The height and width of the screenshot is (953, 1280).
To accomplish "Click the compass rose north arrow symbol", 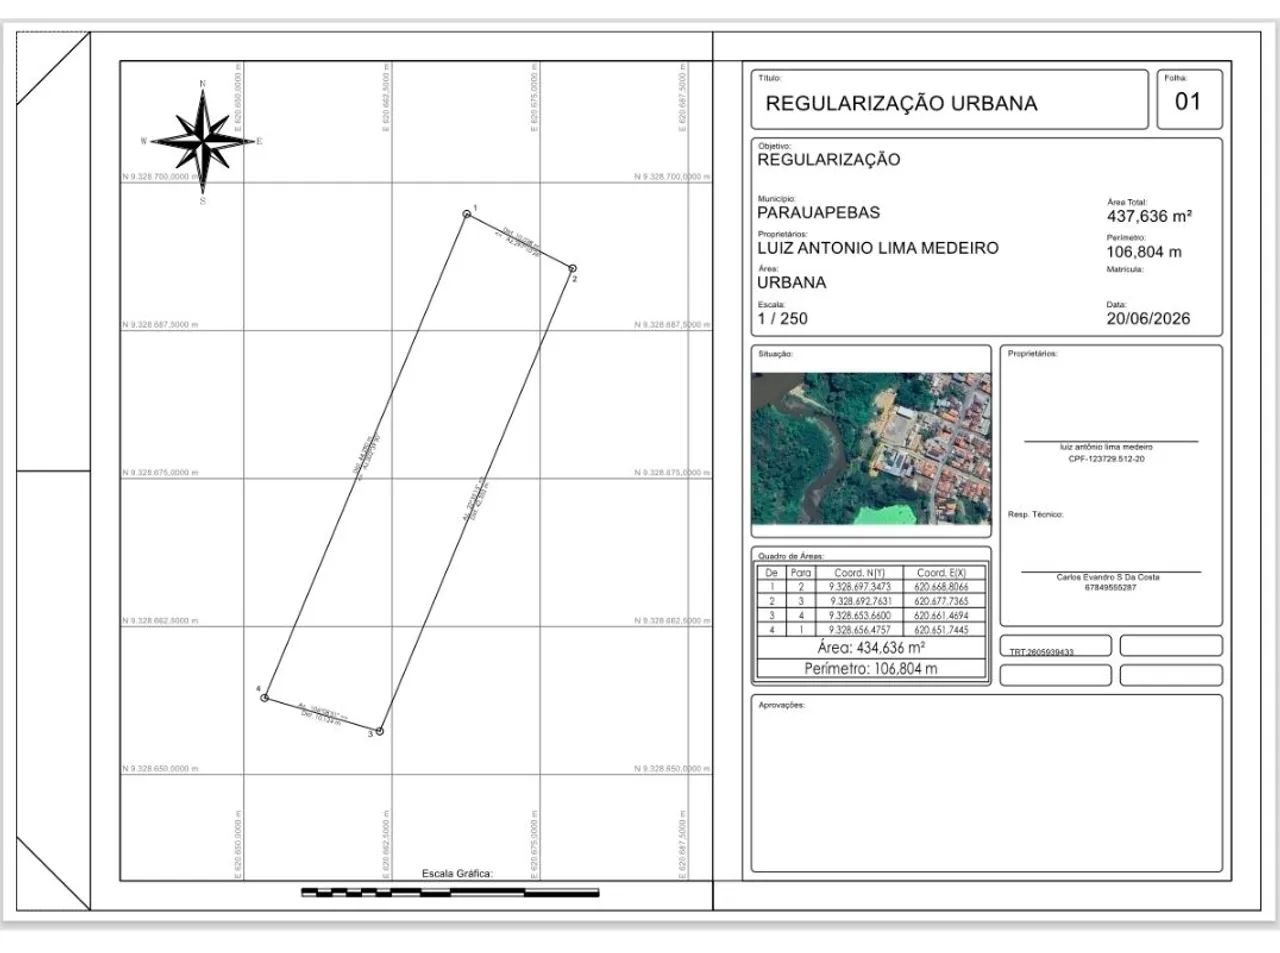I will pyautogui.click(x=205, y=142).
